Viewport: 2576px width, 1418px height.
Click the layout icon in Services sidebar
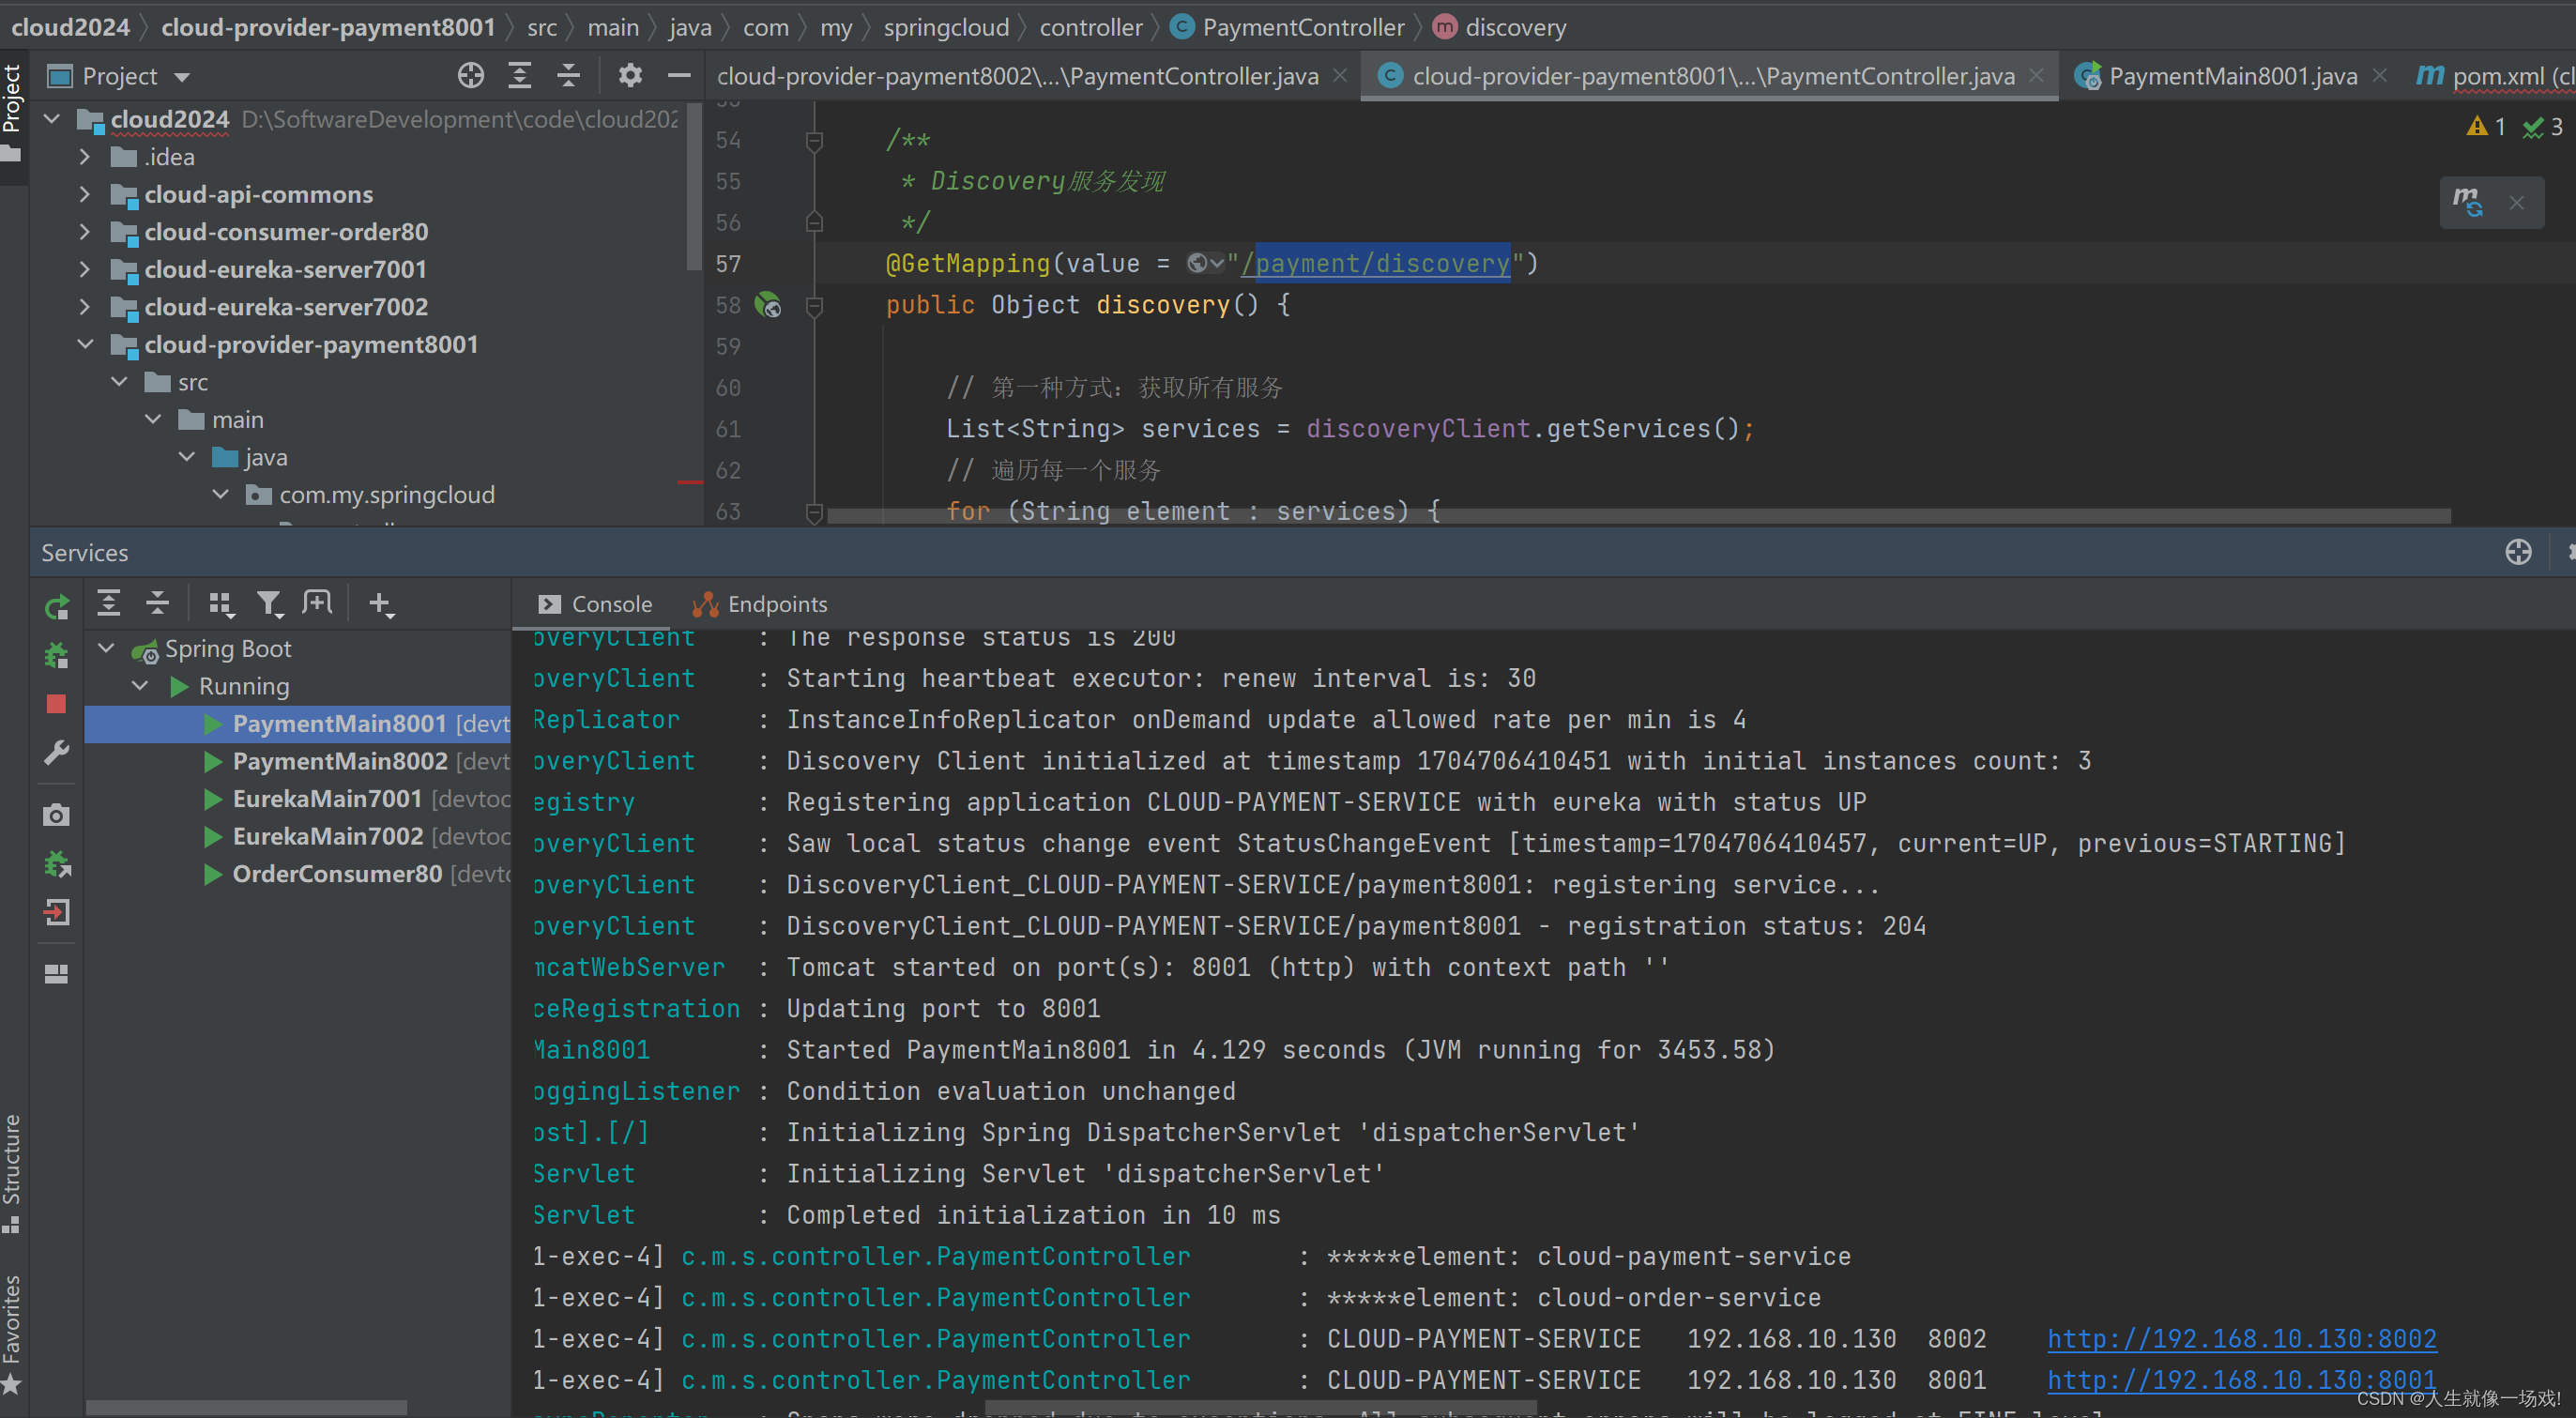click(57, 974)
